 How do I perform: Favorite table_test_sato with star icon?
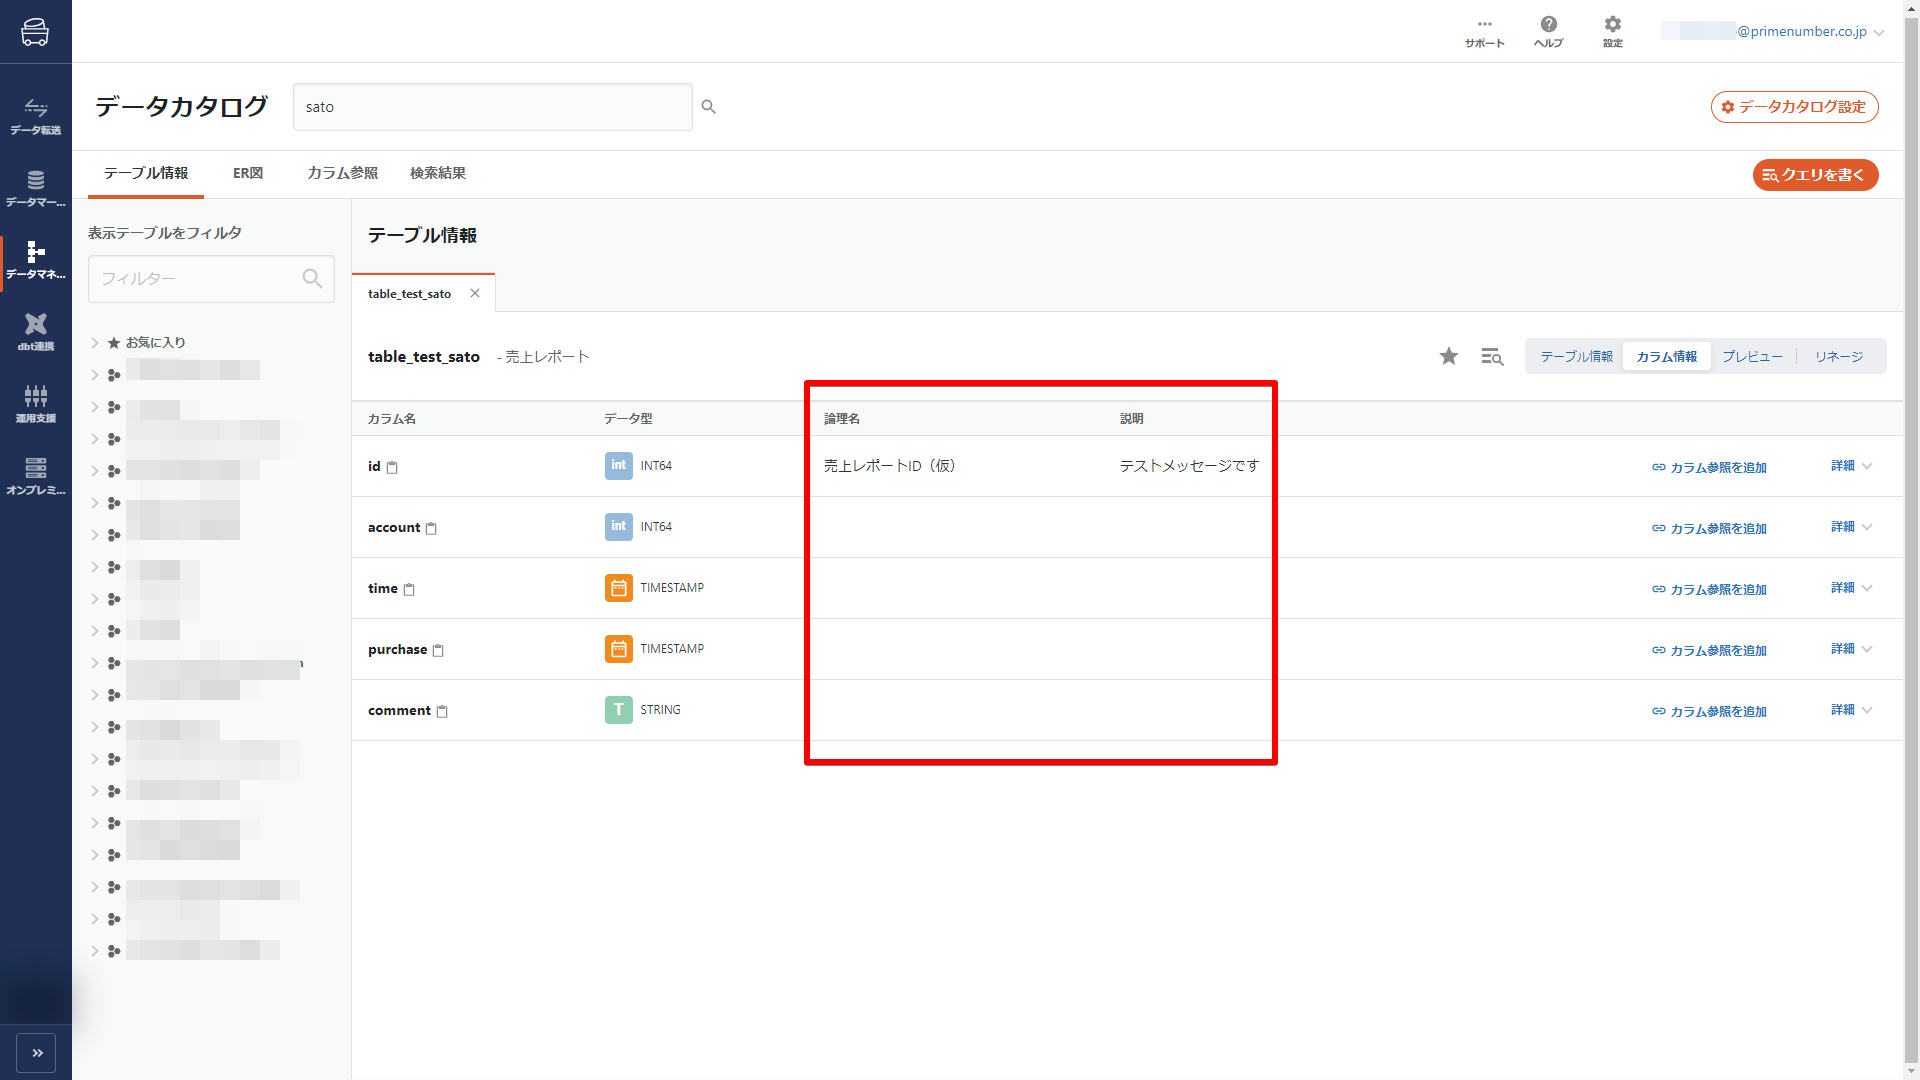[x=1449, y=356]
